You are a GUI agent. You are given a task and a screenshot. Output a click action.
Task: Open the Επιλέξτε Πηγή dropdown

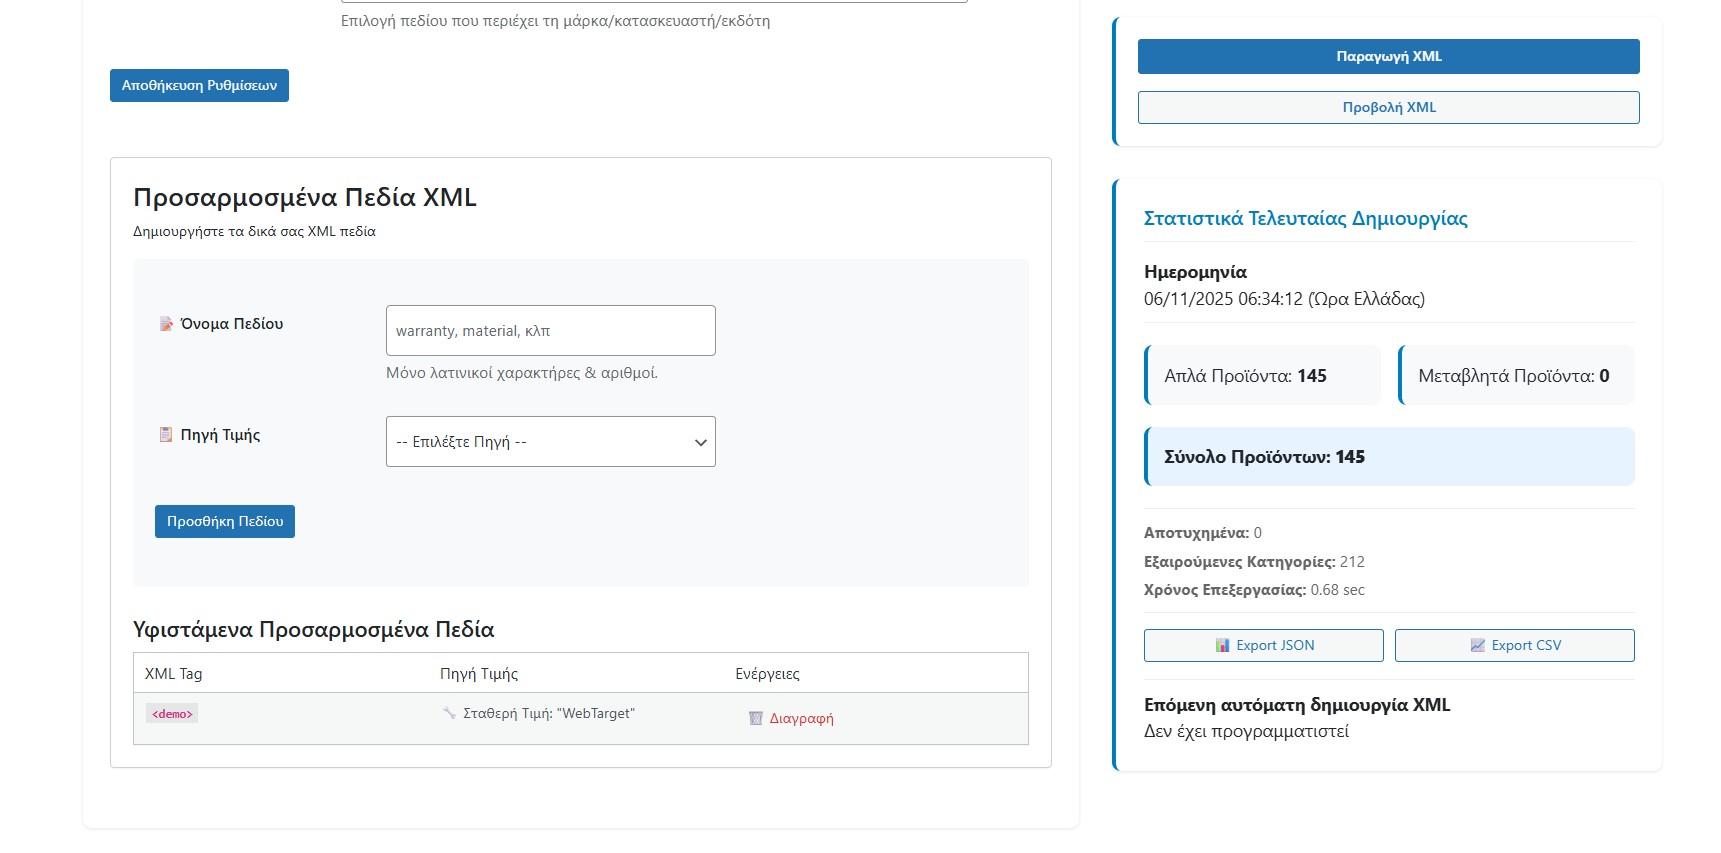[x=550, y=442]
